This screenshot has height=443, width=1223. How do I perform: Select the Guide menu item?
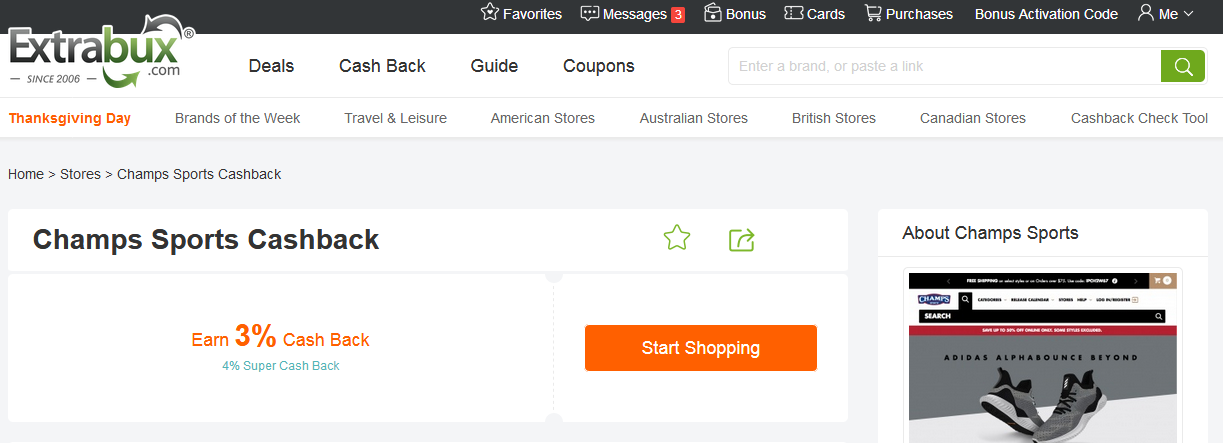pyautogui.click(x=494, y=66)
